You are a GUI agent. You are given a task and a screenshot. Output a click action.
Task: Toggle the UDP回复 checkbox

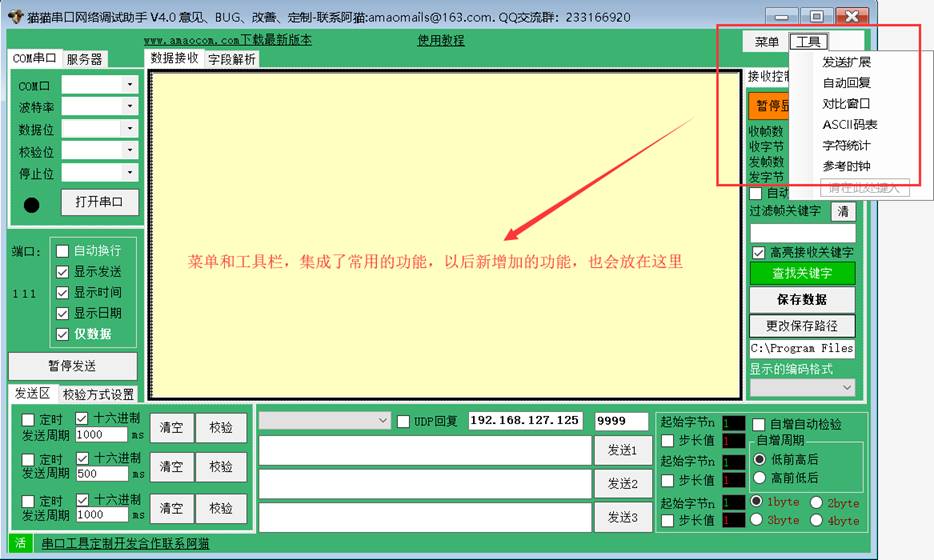click(x=404, y=421)
